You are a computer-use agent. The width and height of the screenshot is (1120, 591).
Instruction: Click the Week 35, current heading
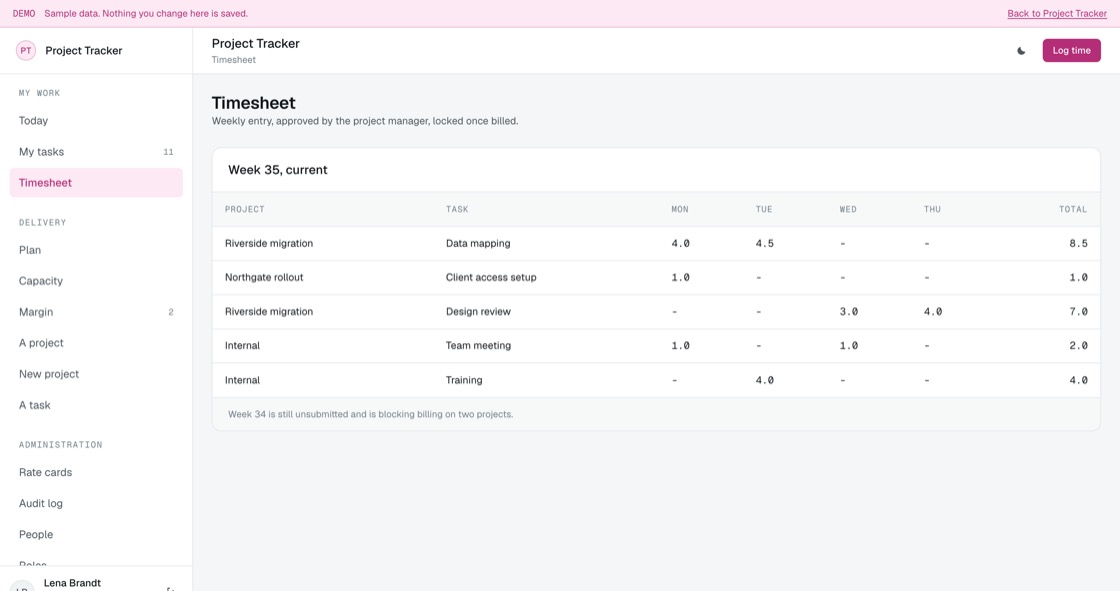(278, 170)
